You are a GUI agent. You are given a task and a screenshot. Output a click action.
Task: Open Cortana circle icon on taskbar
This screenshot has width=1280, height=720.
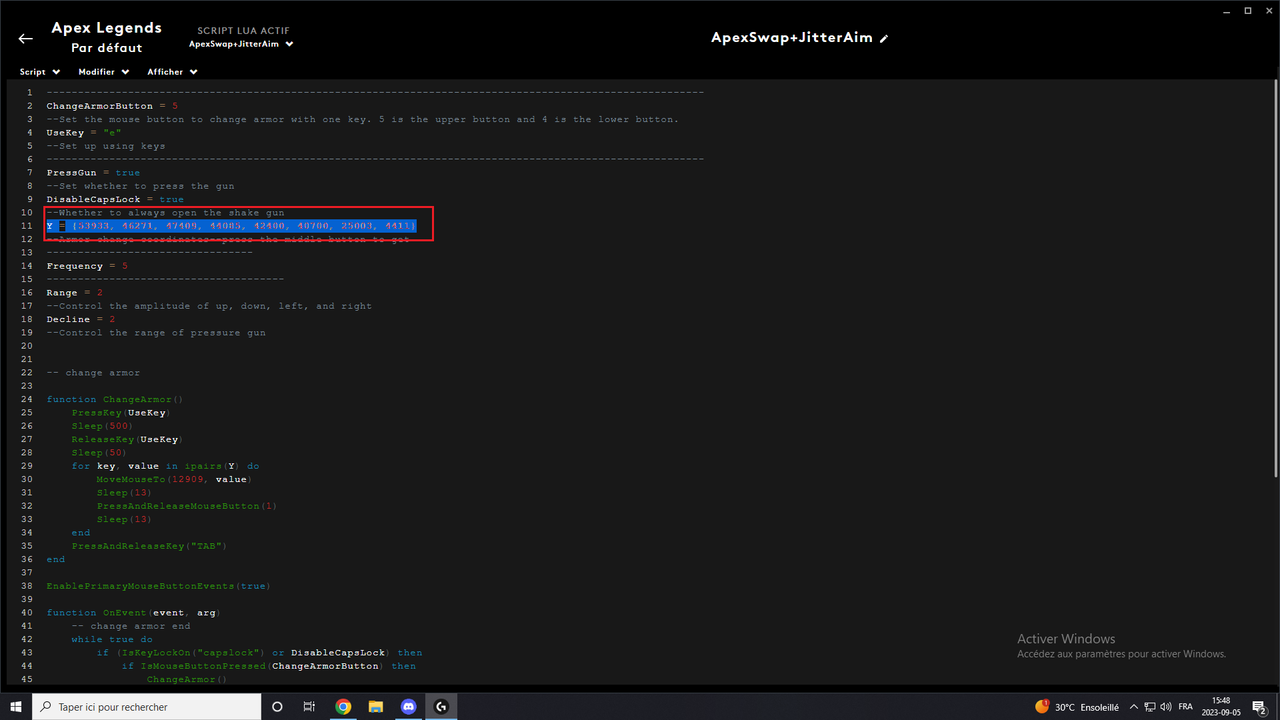point(277,706)
